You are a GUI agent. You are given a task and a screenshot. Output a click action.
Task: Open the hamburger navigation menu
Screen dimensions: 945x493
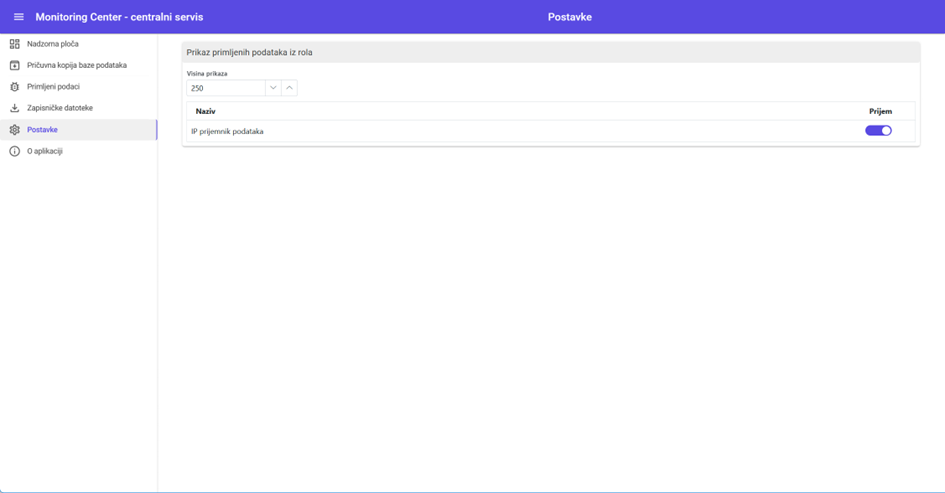pos(18,17)
